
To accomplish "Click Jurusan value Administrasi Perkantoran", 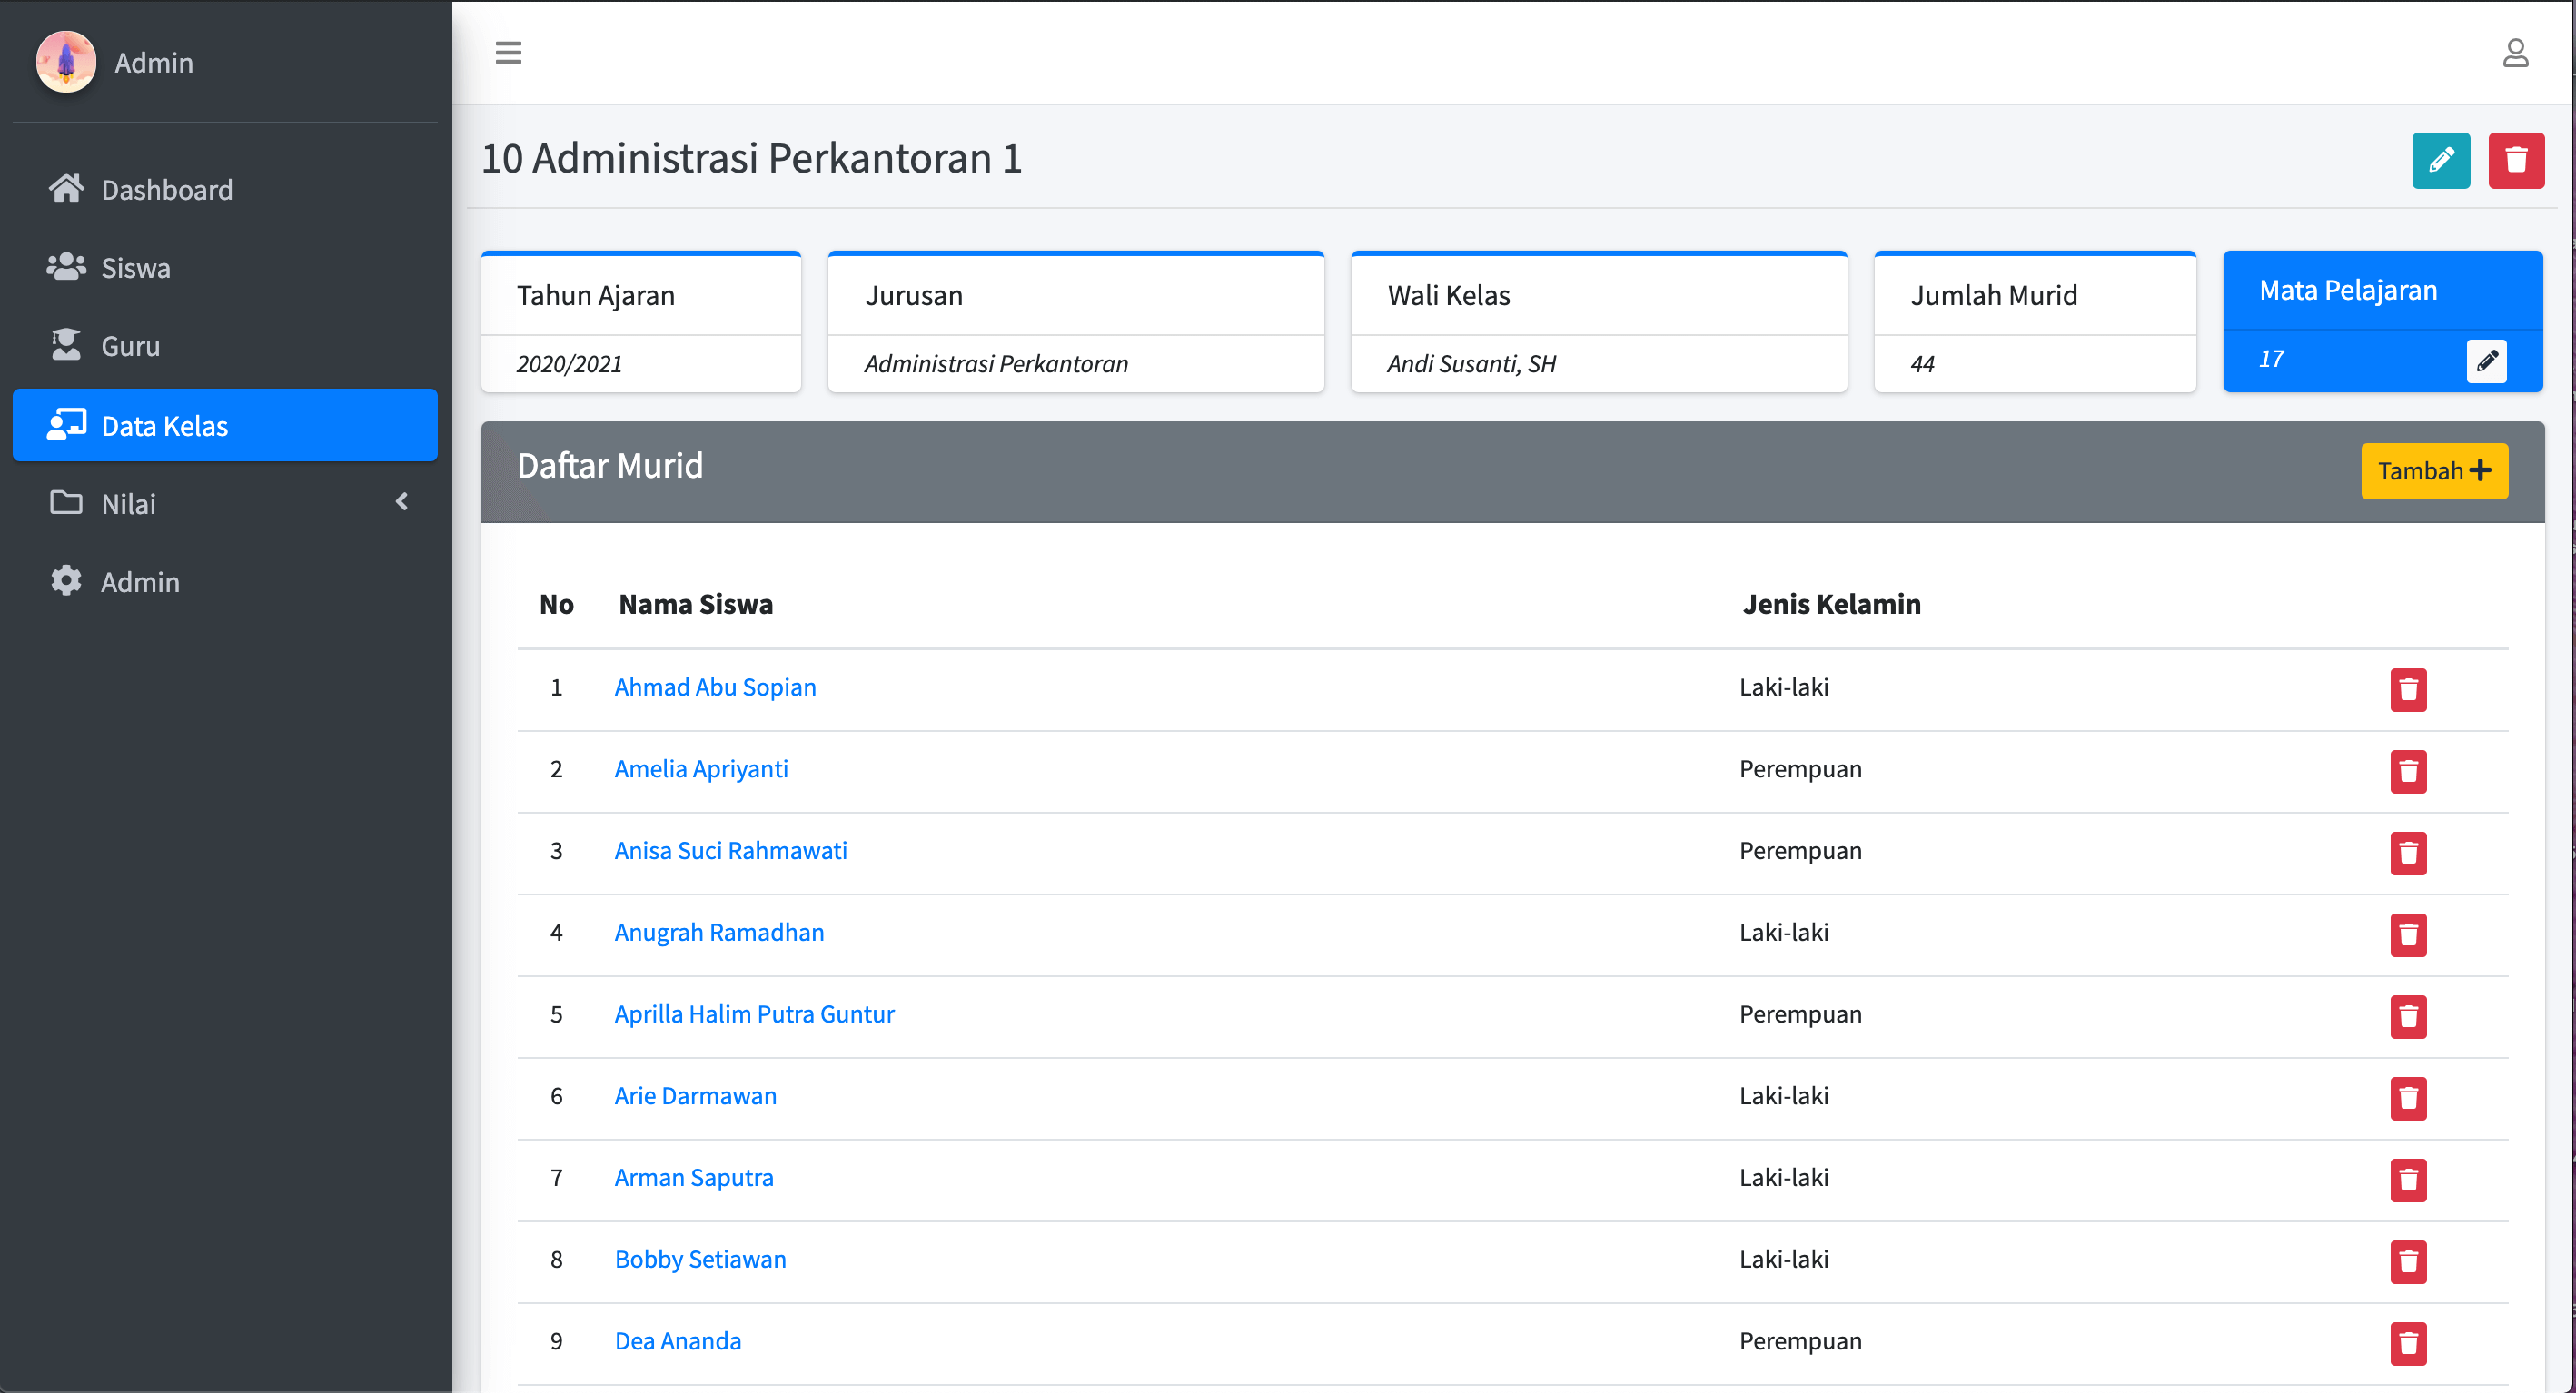I will tap(996, 364).
